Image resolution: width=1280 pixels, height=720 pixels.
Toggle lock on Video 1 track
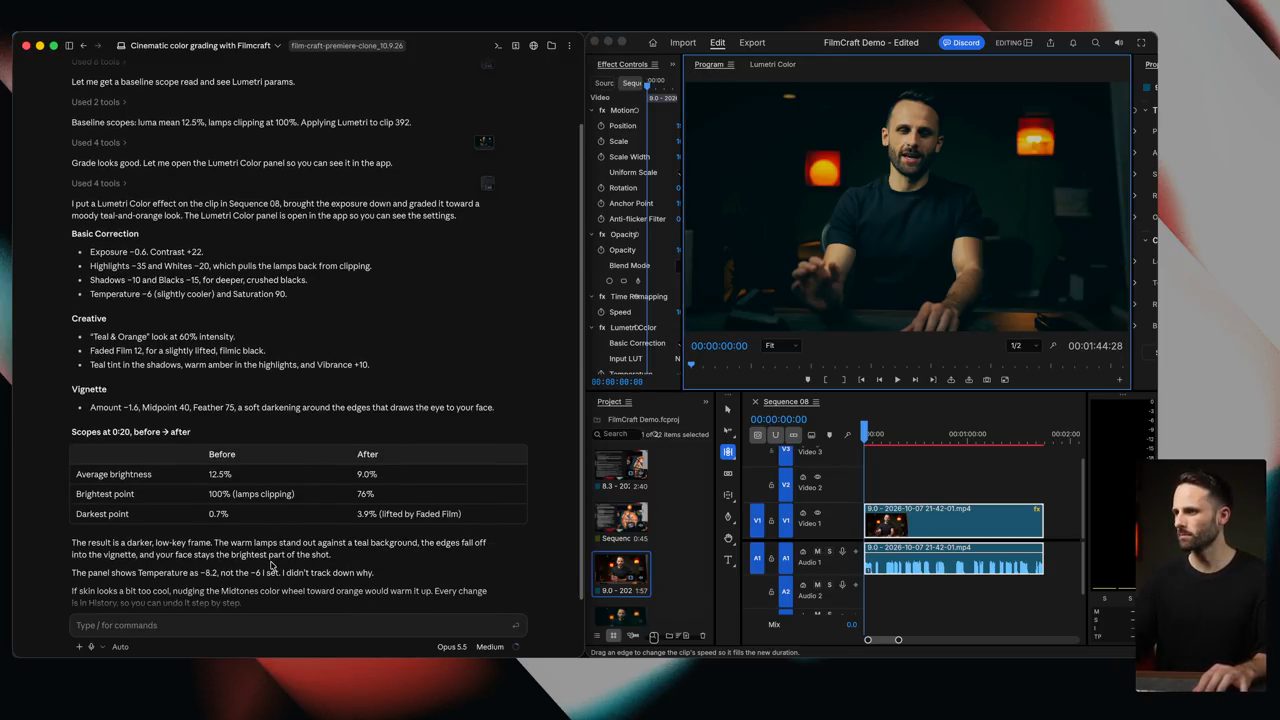point(771,521)
